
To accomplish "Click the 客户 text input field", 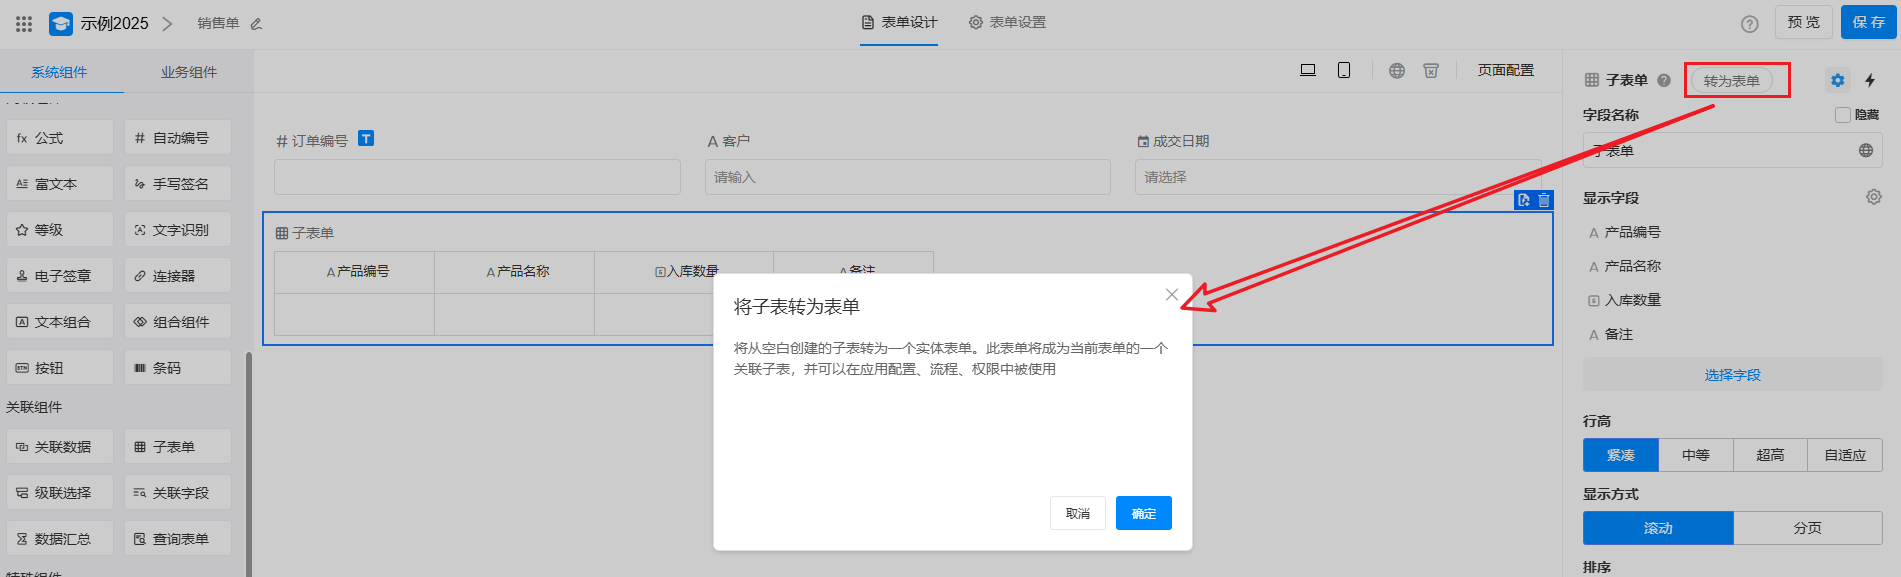I will [x=908, y=177].
